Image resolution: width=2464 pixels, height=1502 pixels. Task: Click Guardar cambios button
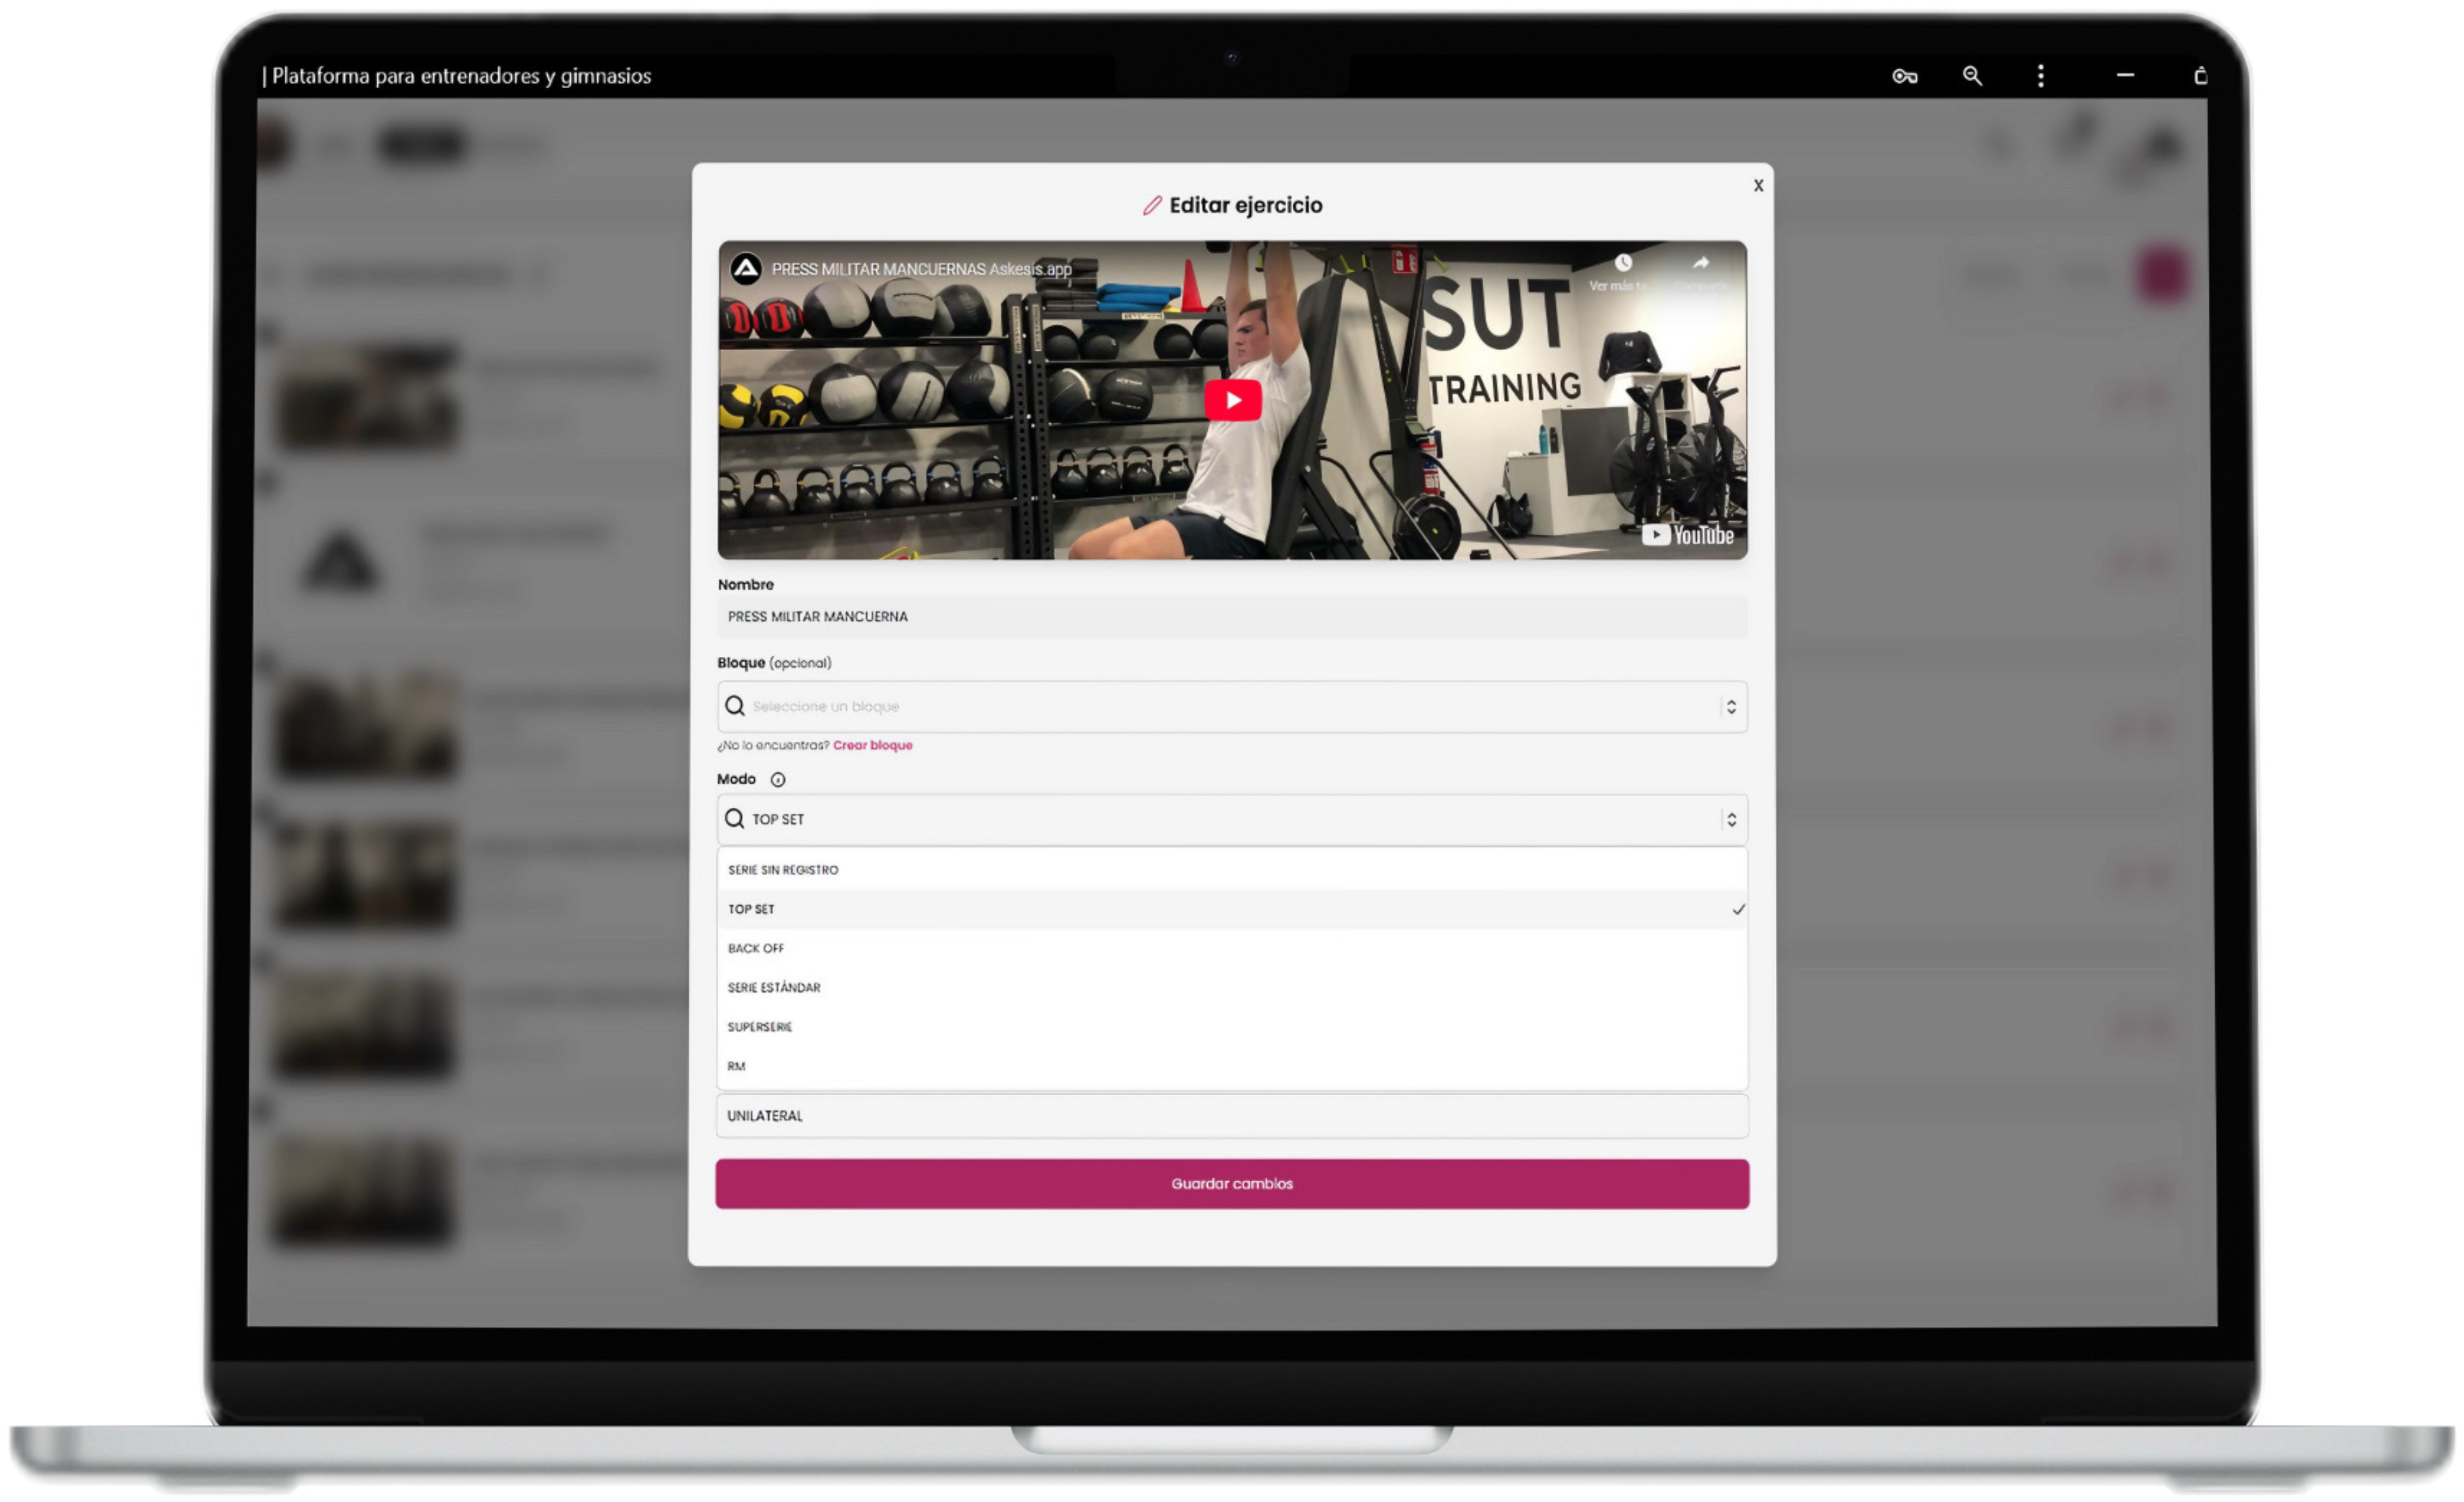point(1232,1183)
